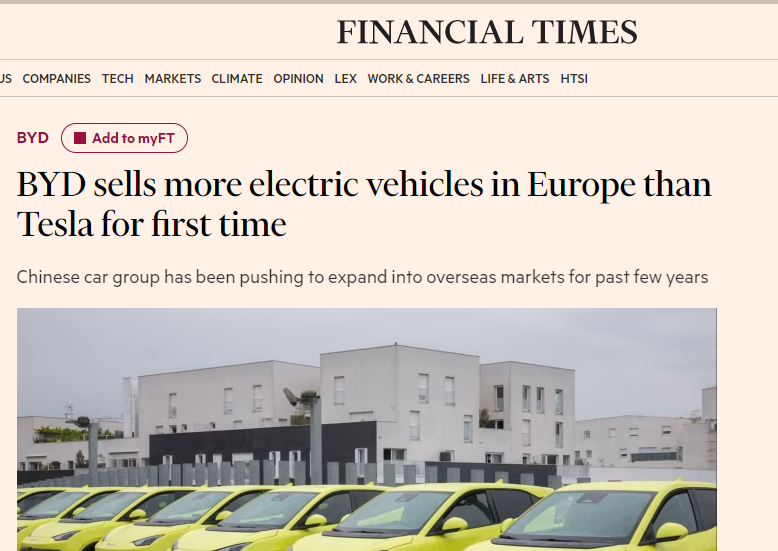Open the yellow BYD cars article photo
This screenshot has height=551, width=778.
(x=366, y=429)
